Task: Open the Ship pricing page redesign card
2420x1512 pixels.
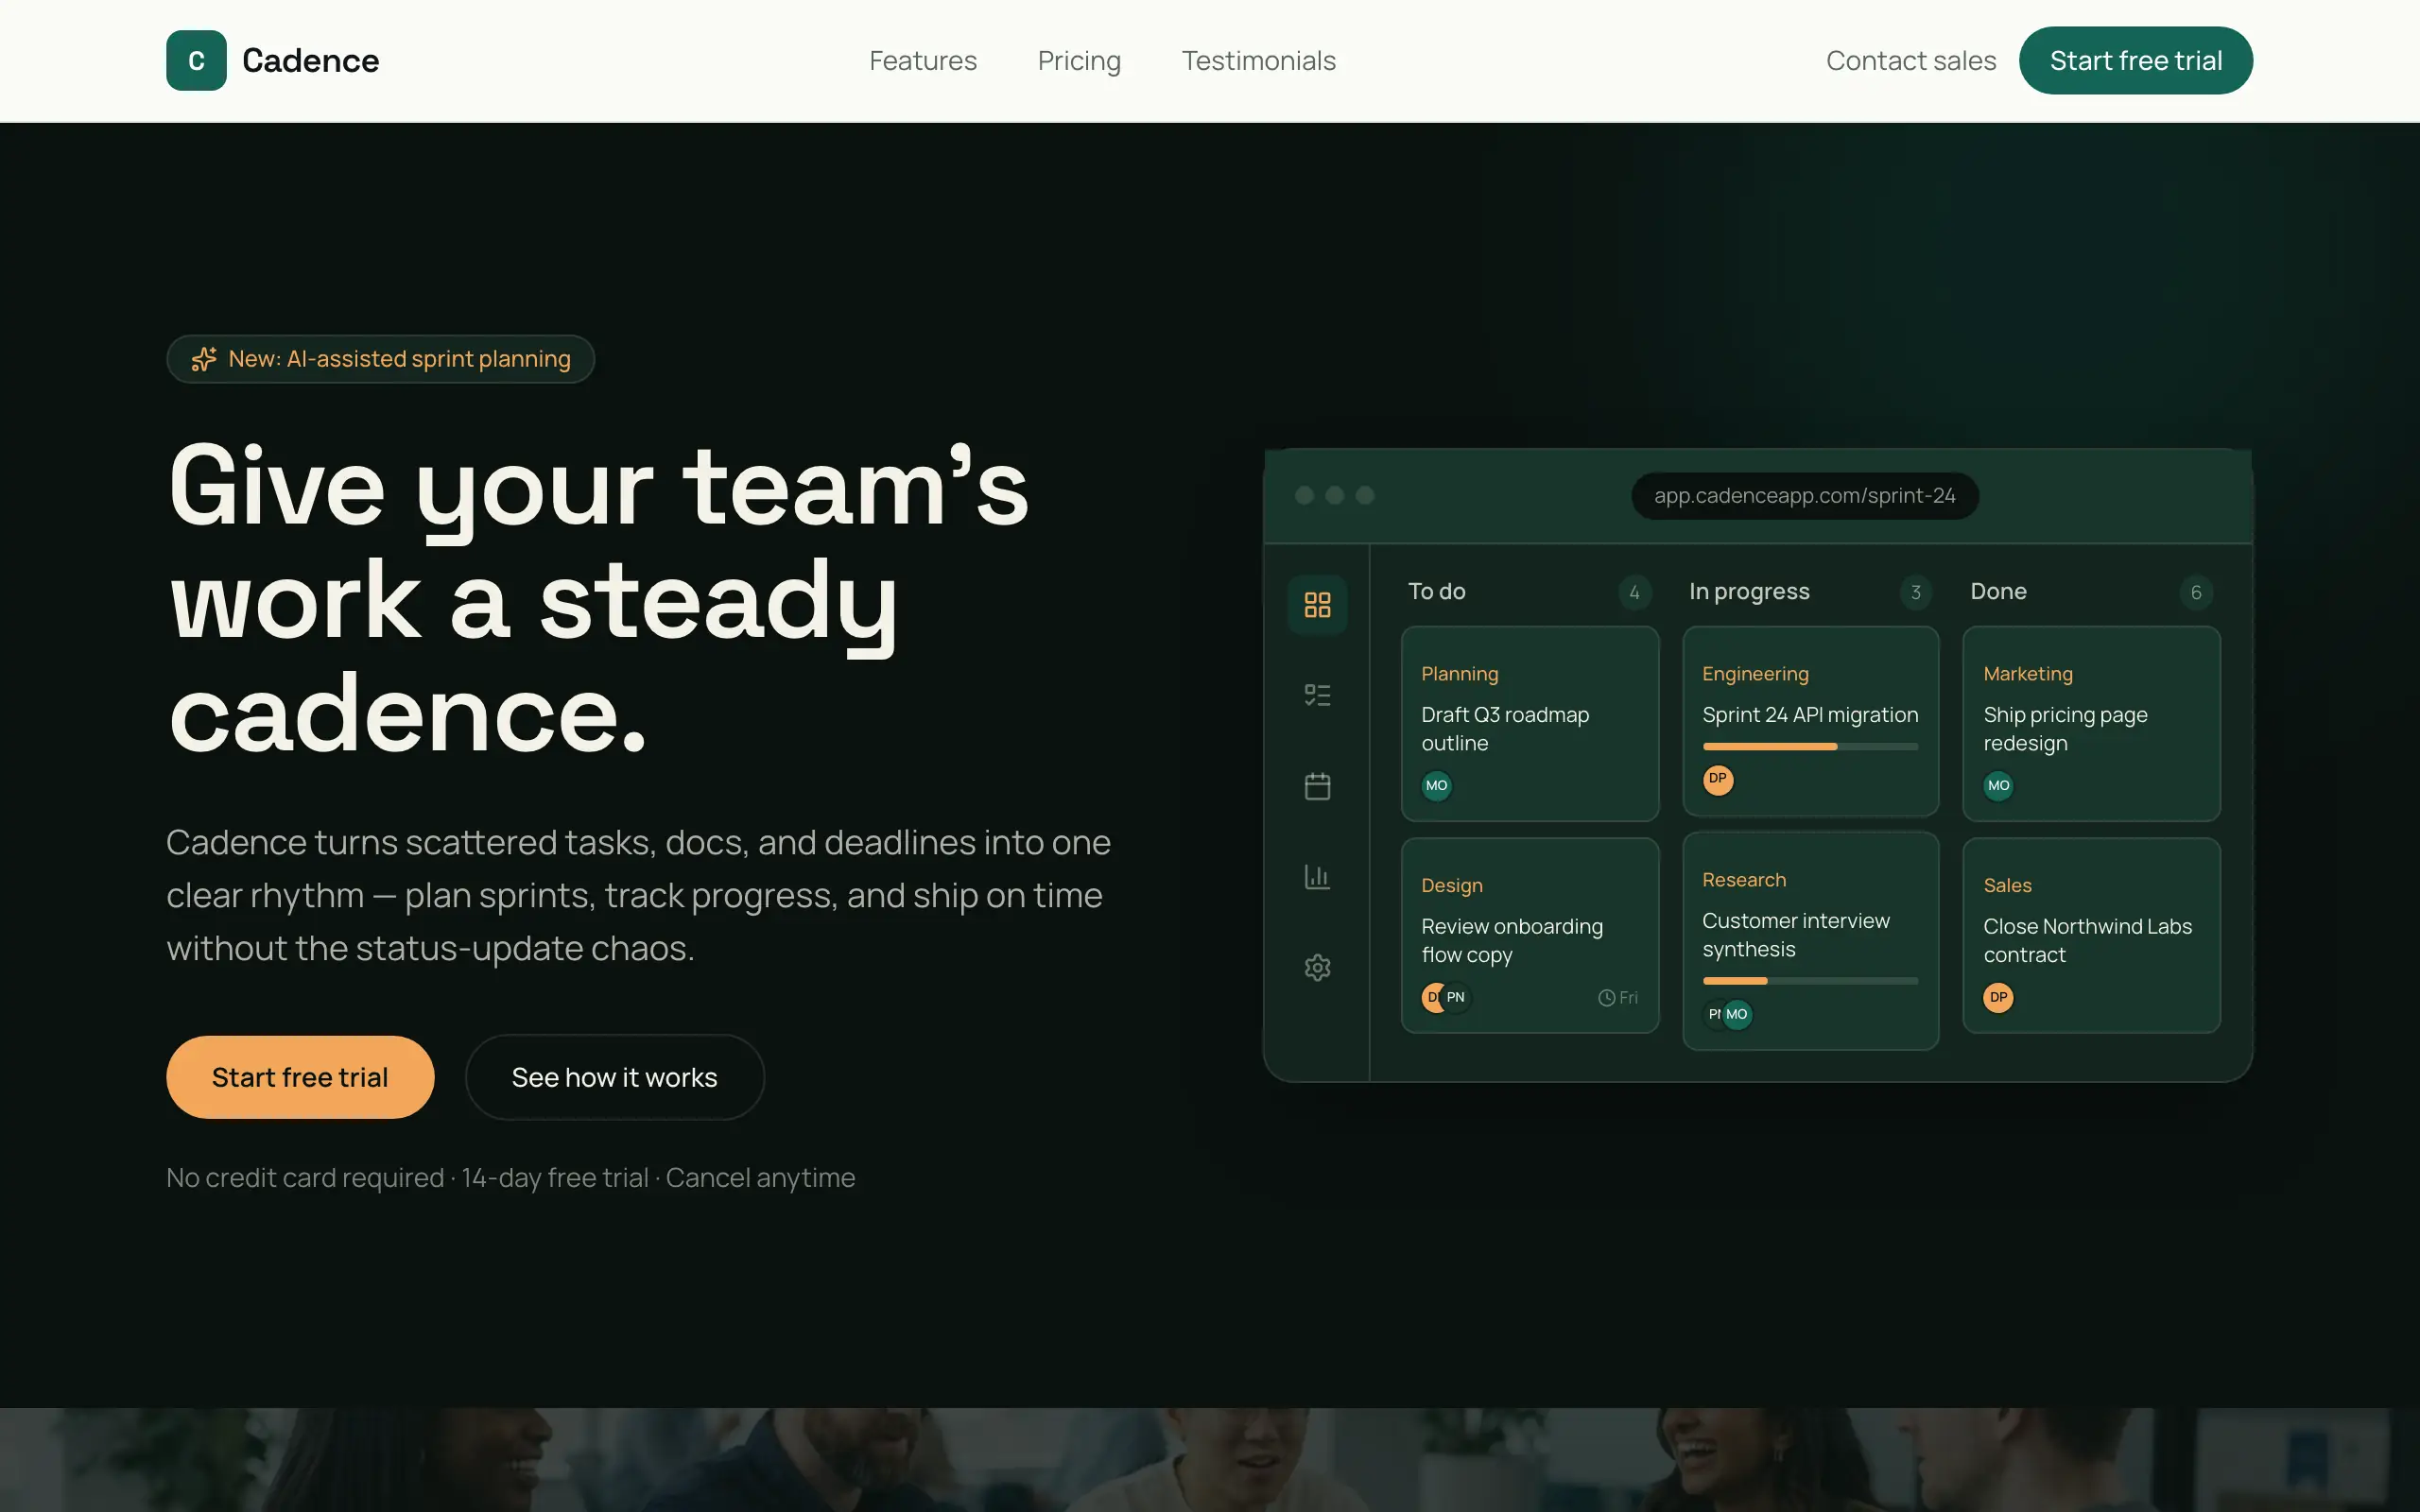Action: pyautogui.click(x=2091, y=724)
